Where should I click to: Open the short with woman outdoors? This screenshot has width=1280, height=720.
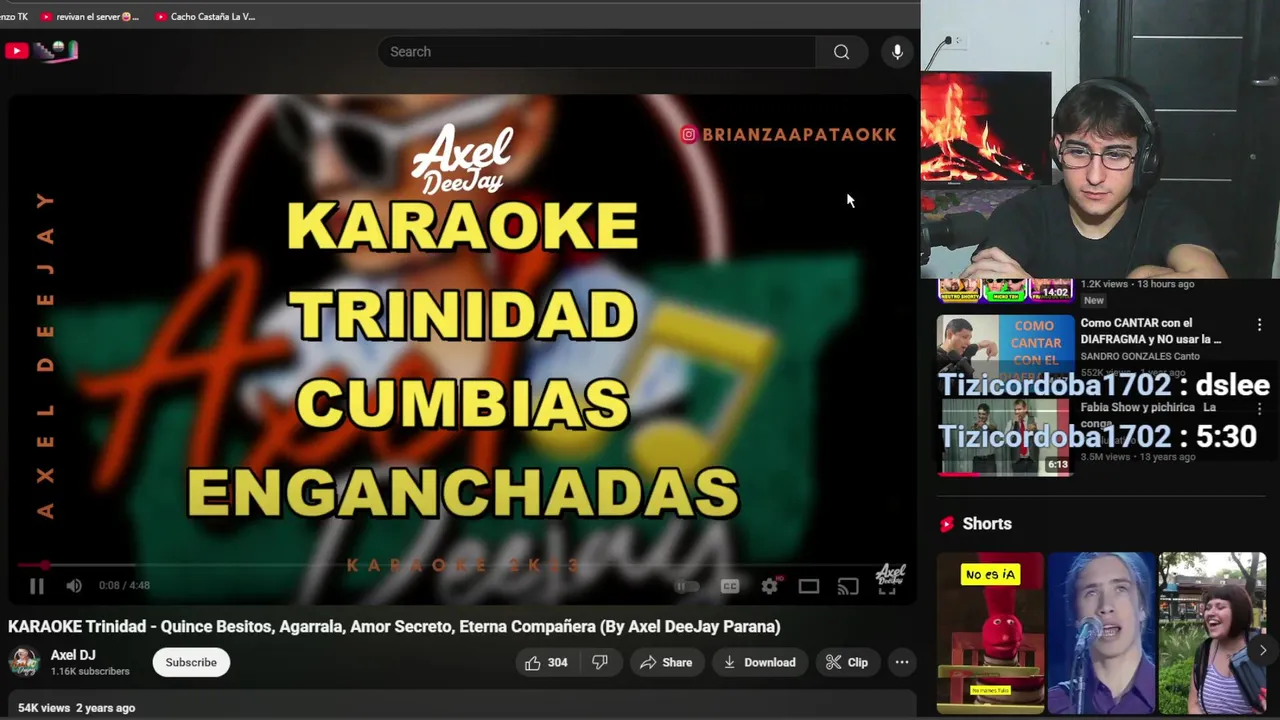pos(1212,633)
